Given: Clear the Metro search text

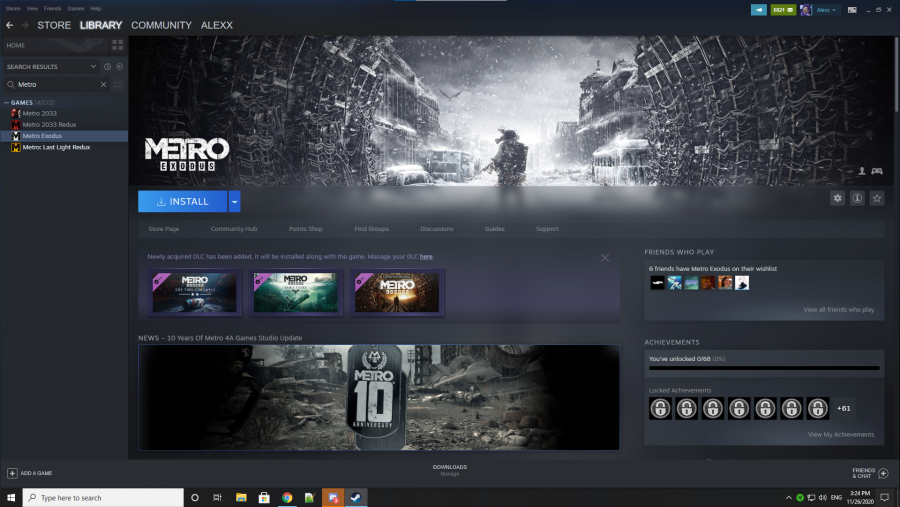Looking at the screenshot, I should pos(103,85).
